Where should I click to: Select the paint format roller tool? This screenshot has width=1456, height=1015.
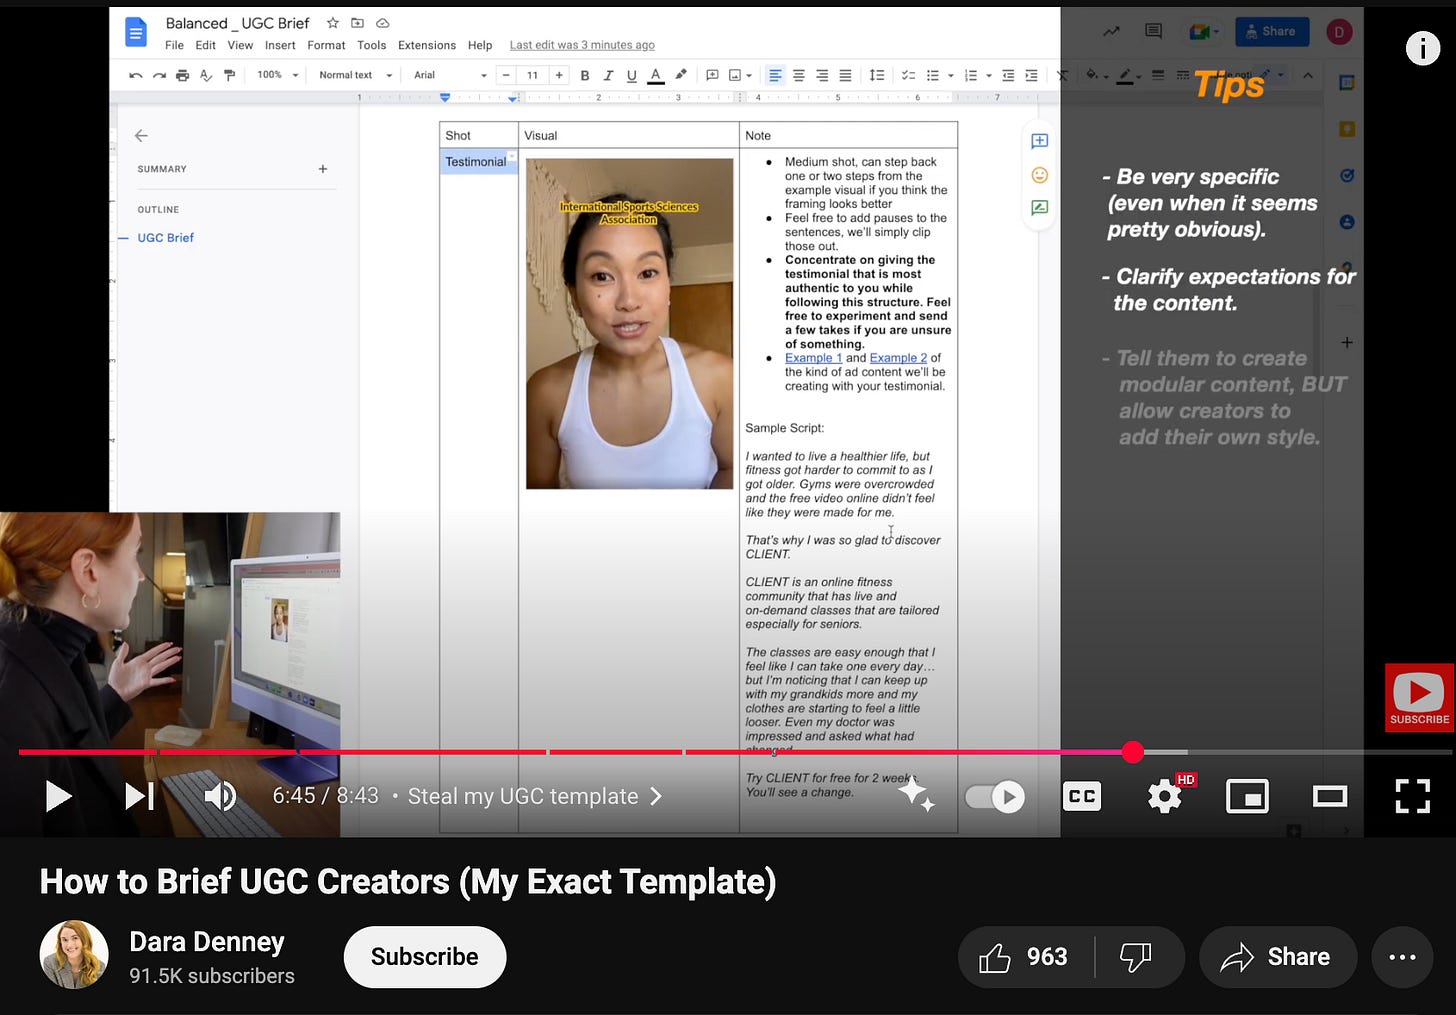click(x=229, y=75)
